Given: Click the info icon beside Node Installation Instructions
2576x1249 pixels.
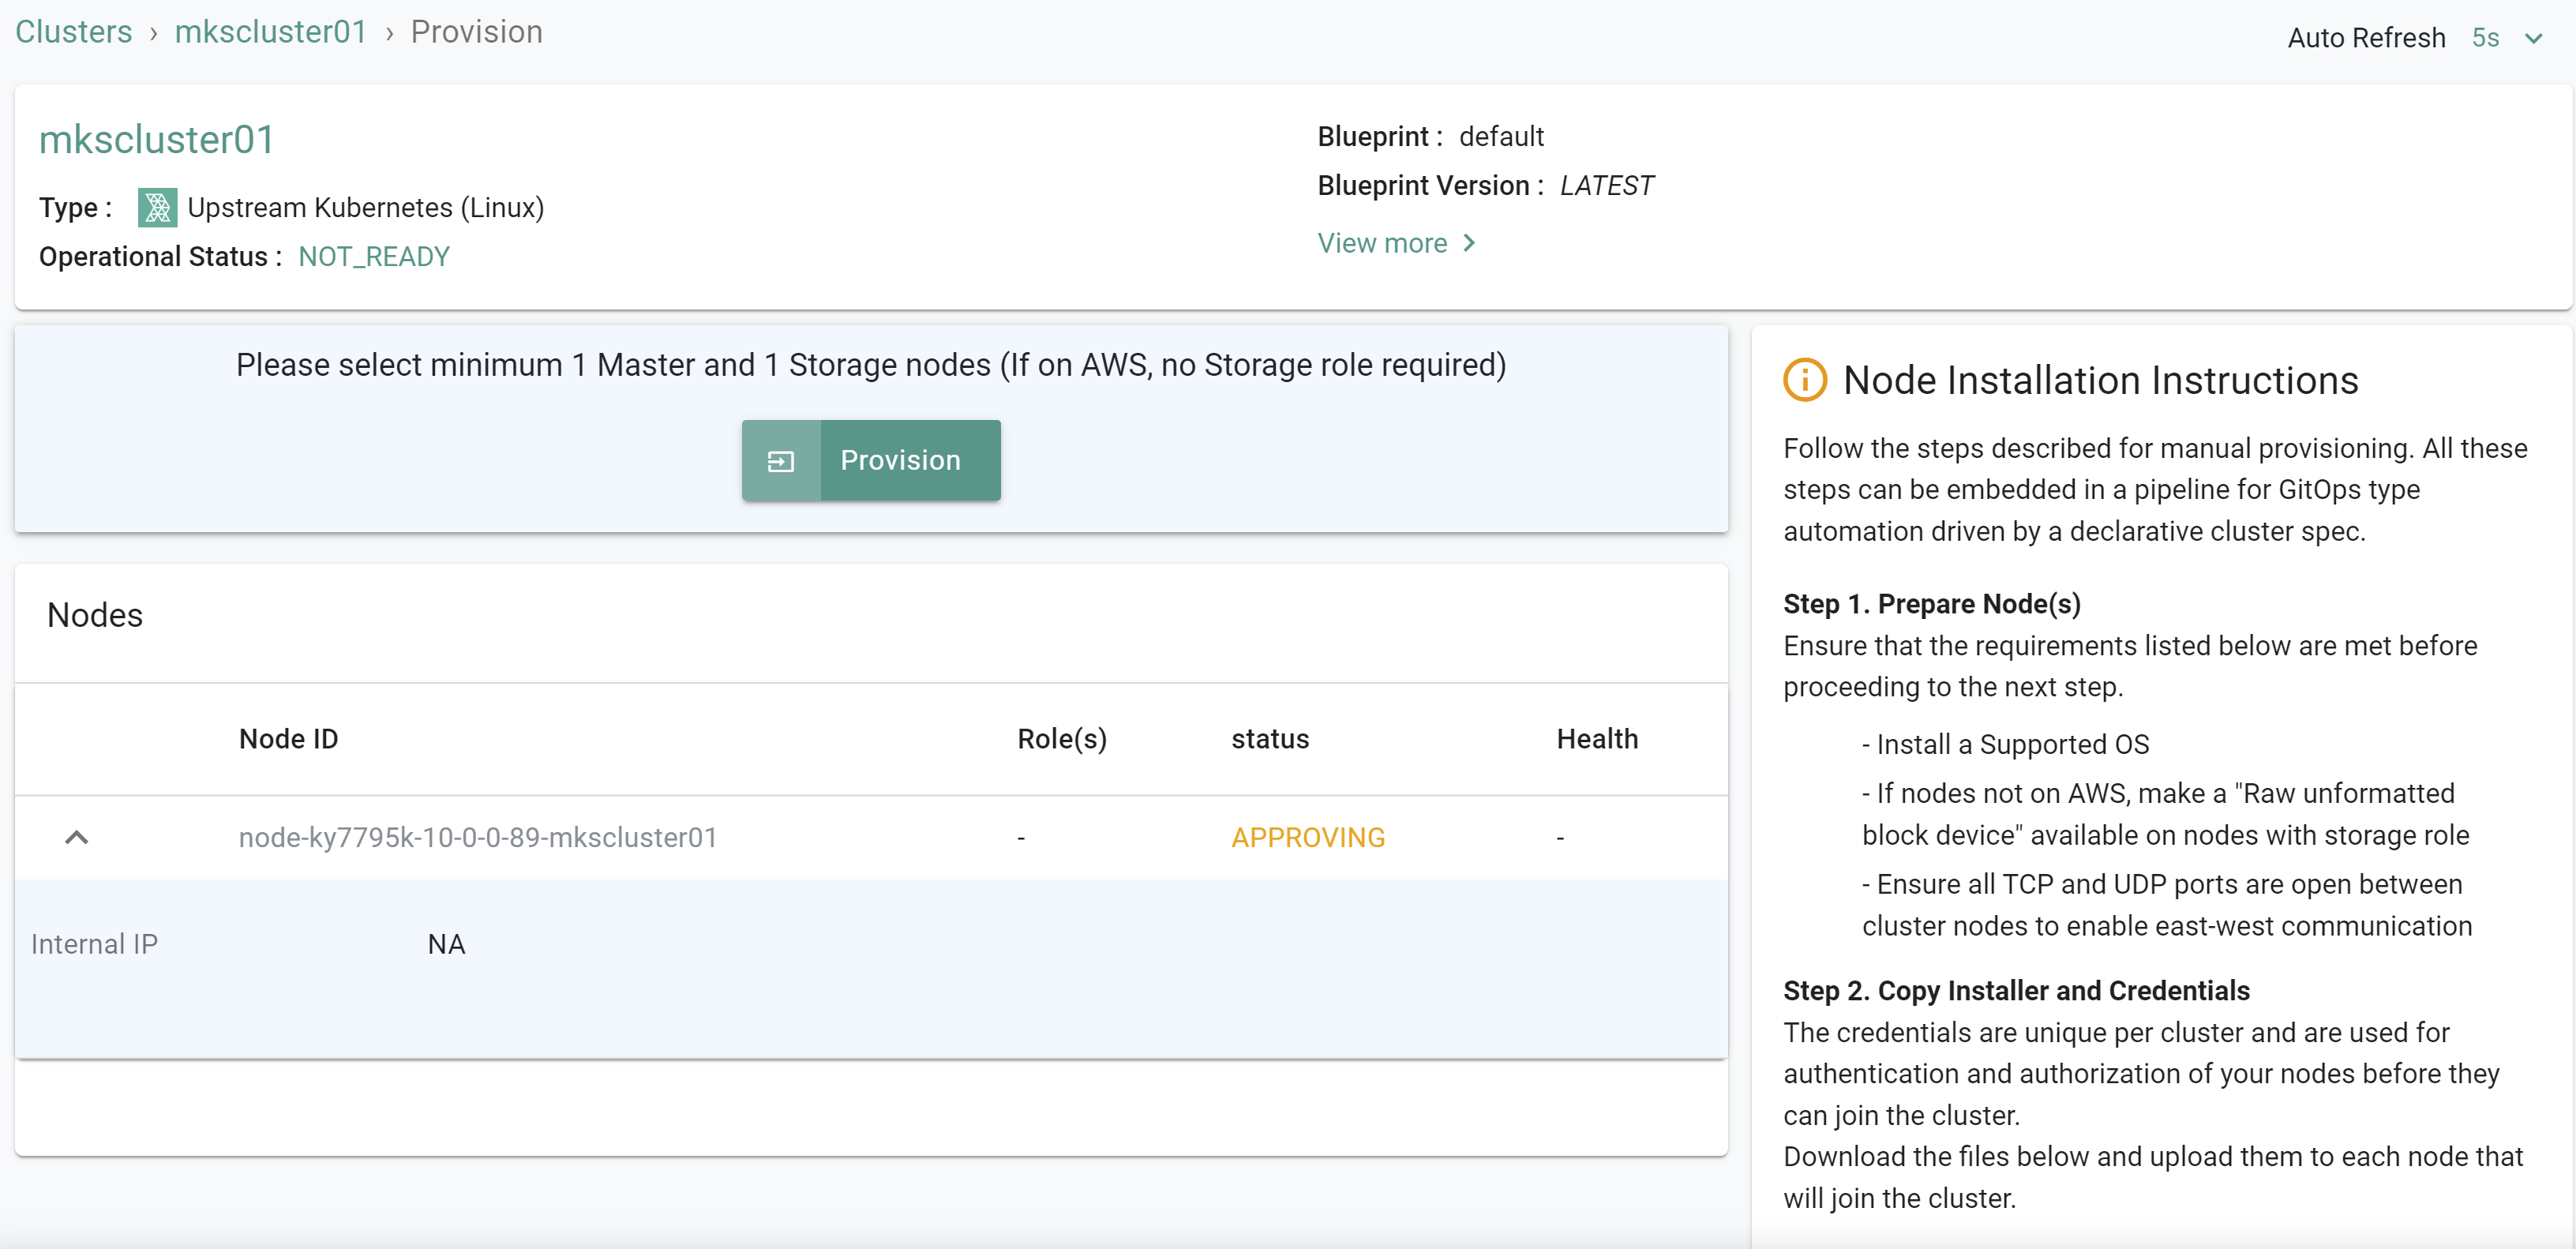Looking at the screenshot, I should (1805, 380).
